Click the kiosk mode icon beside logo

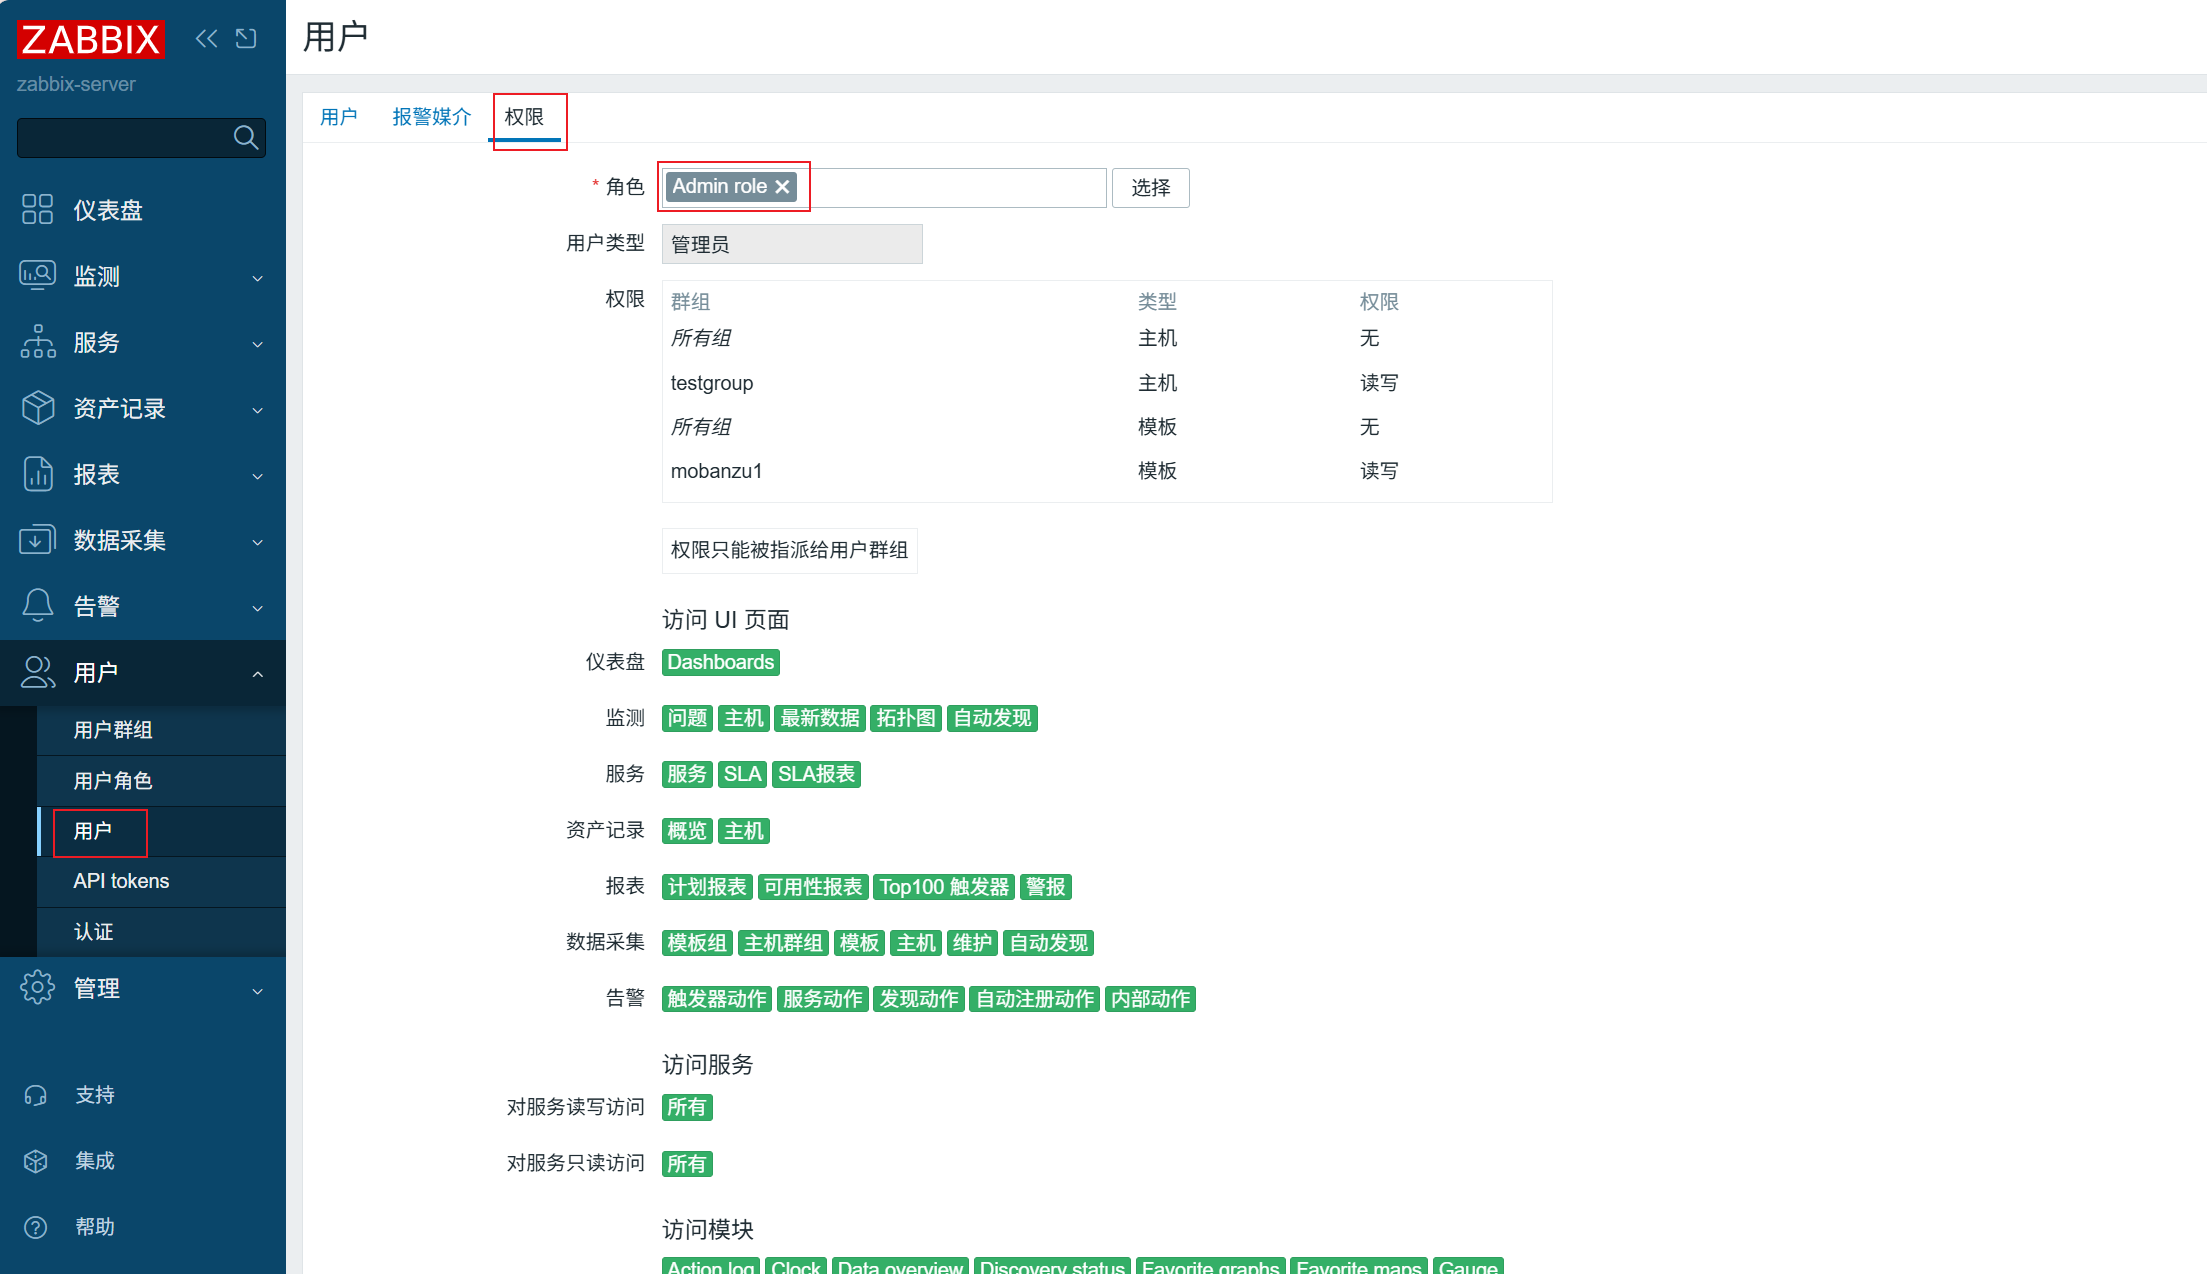pyautogui.click(x=246, y=39)
